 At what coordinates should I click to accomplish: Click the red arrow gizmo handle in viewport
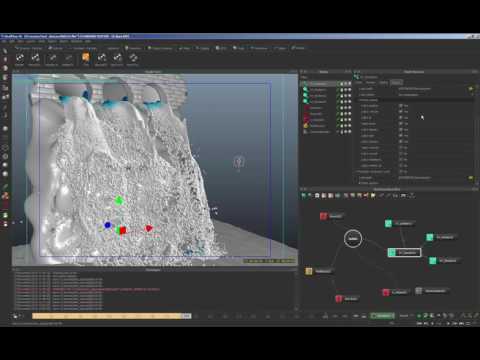149,228
